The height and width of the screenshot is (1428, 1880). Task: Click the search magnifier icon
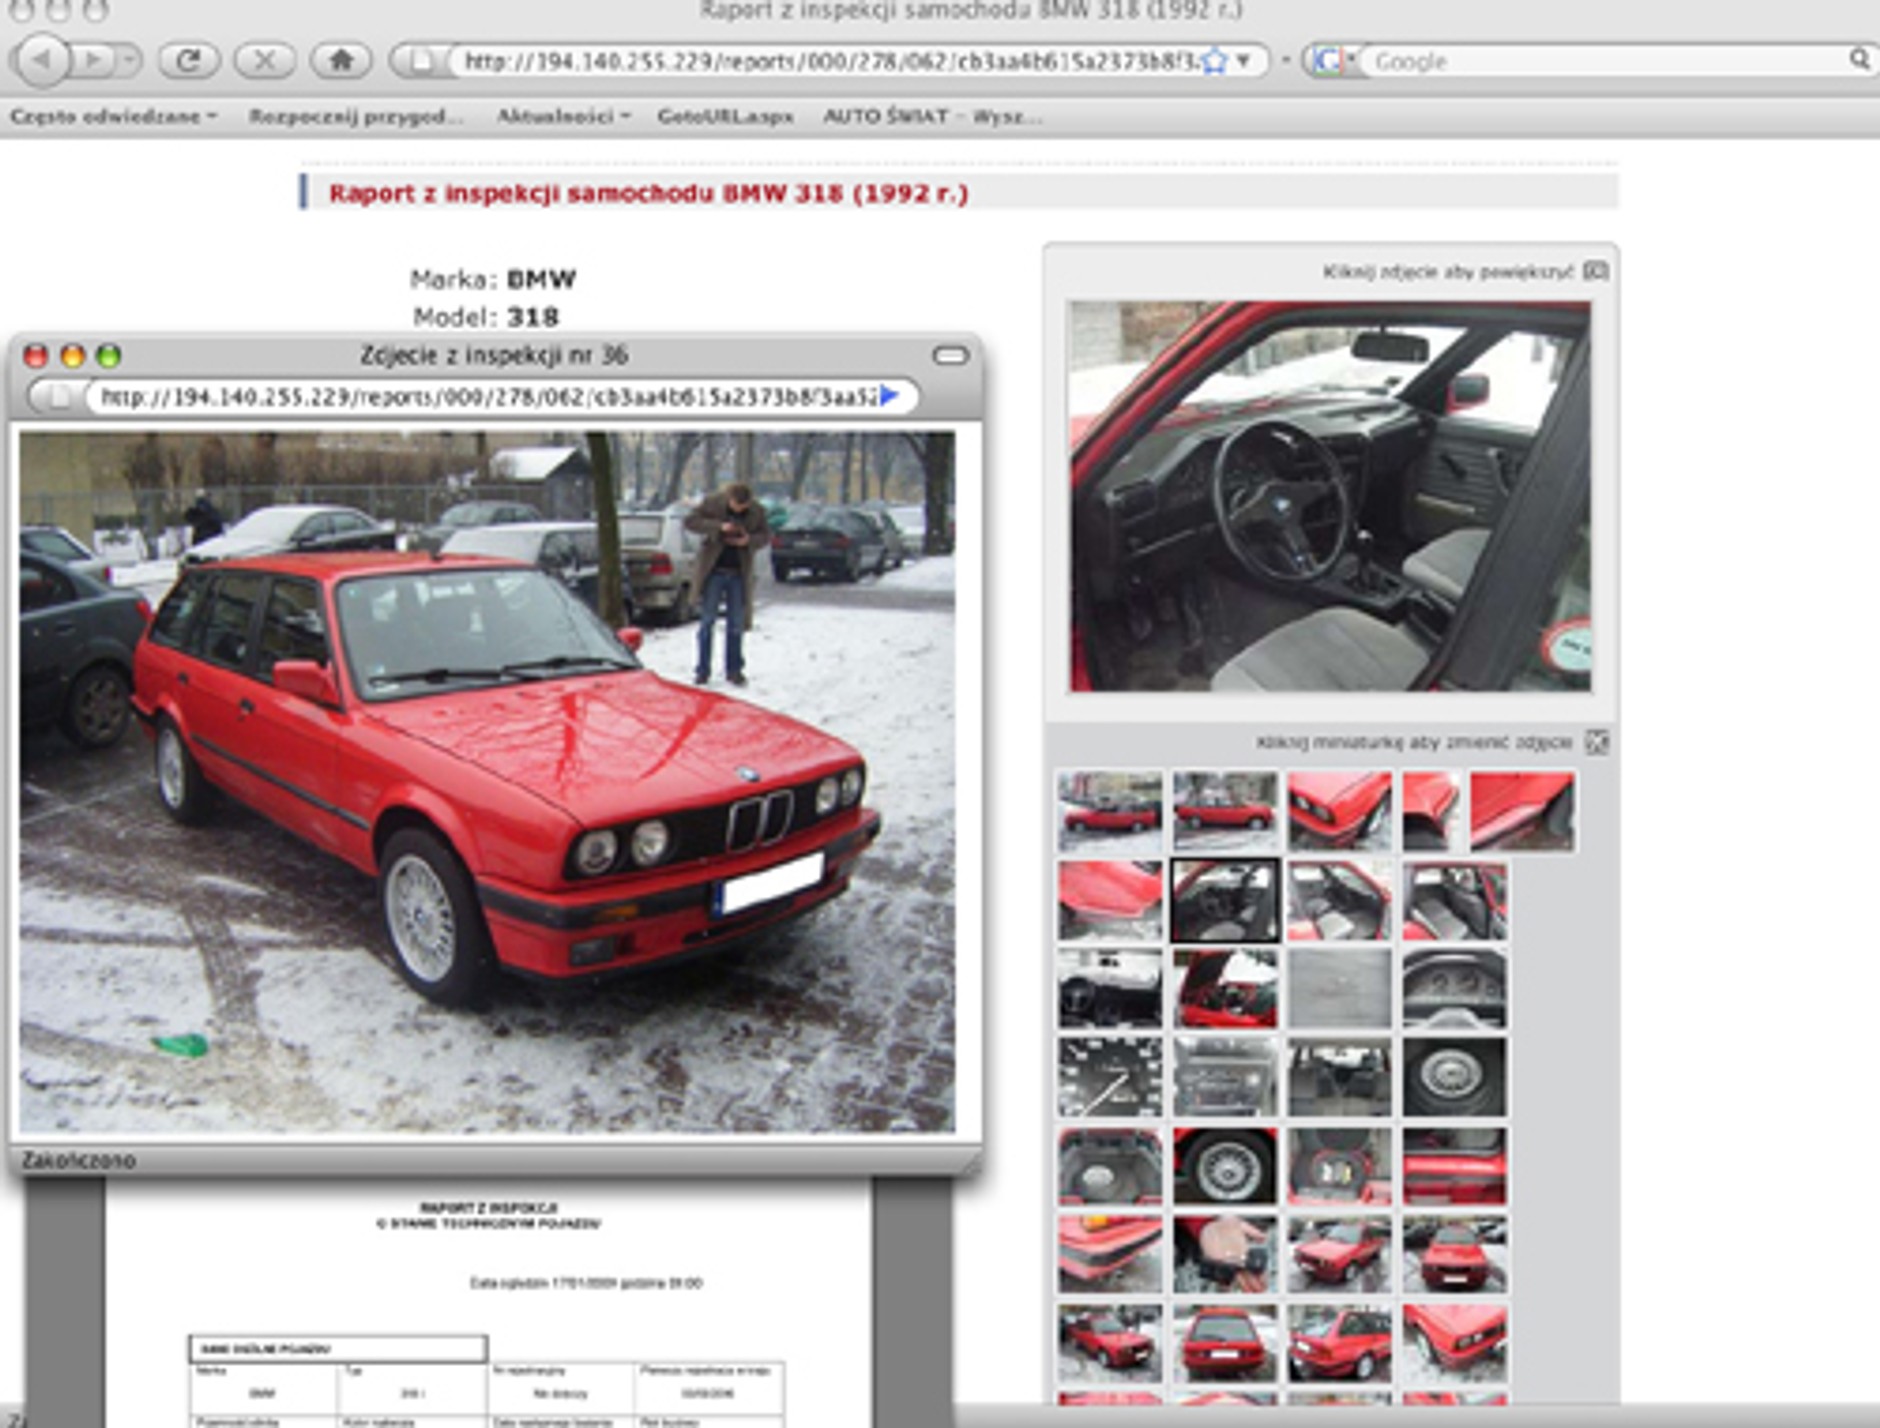tap(1858, 60)
